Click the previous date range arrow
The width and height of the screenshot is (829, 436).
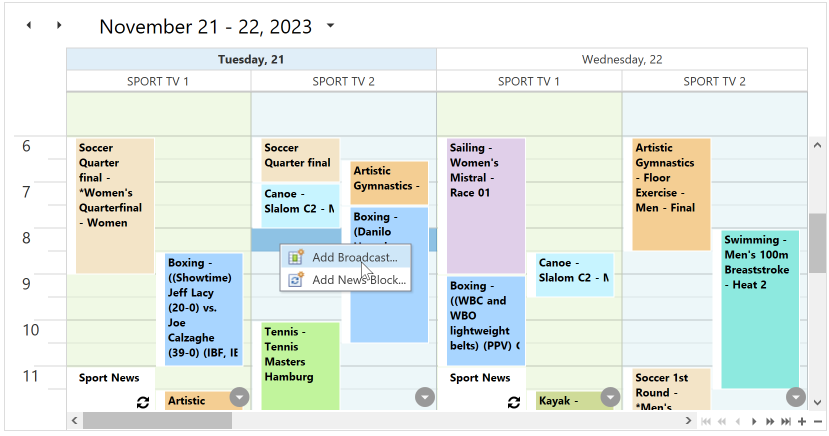tap(29, 25)
